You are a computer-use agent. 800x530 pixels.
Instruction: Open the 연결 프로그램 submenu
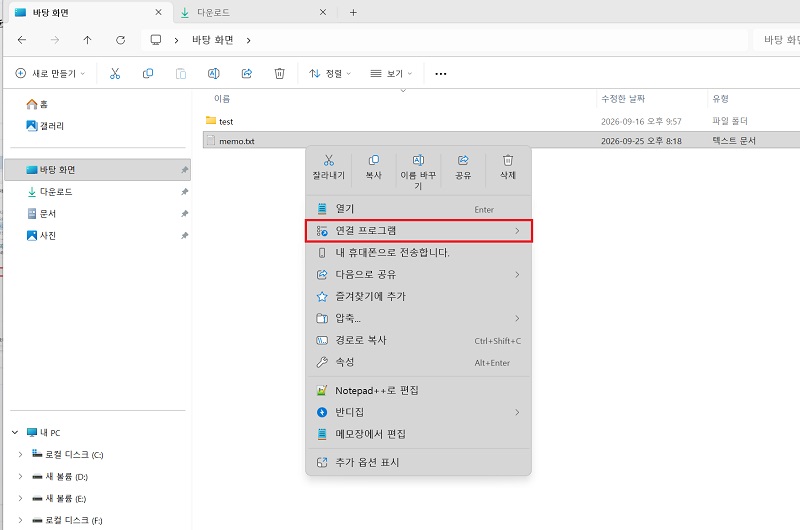click(x=418, y=231)
